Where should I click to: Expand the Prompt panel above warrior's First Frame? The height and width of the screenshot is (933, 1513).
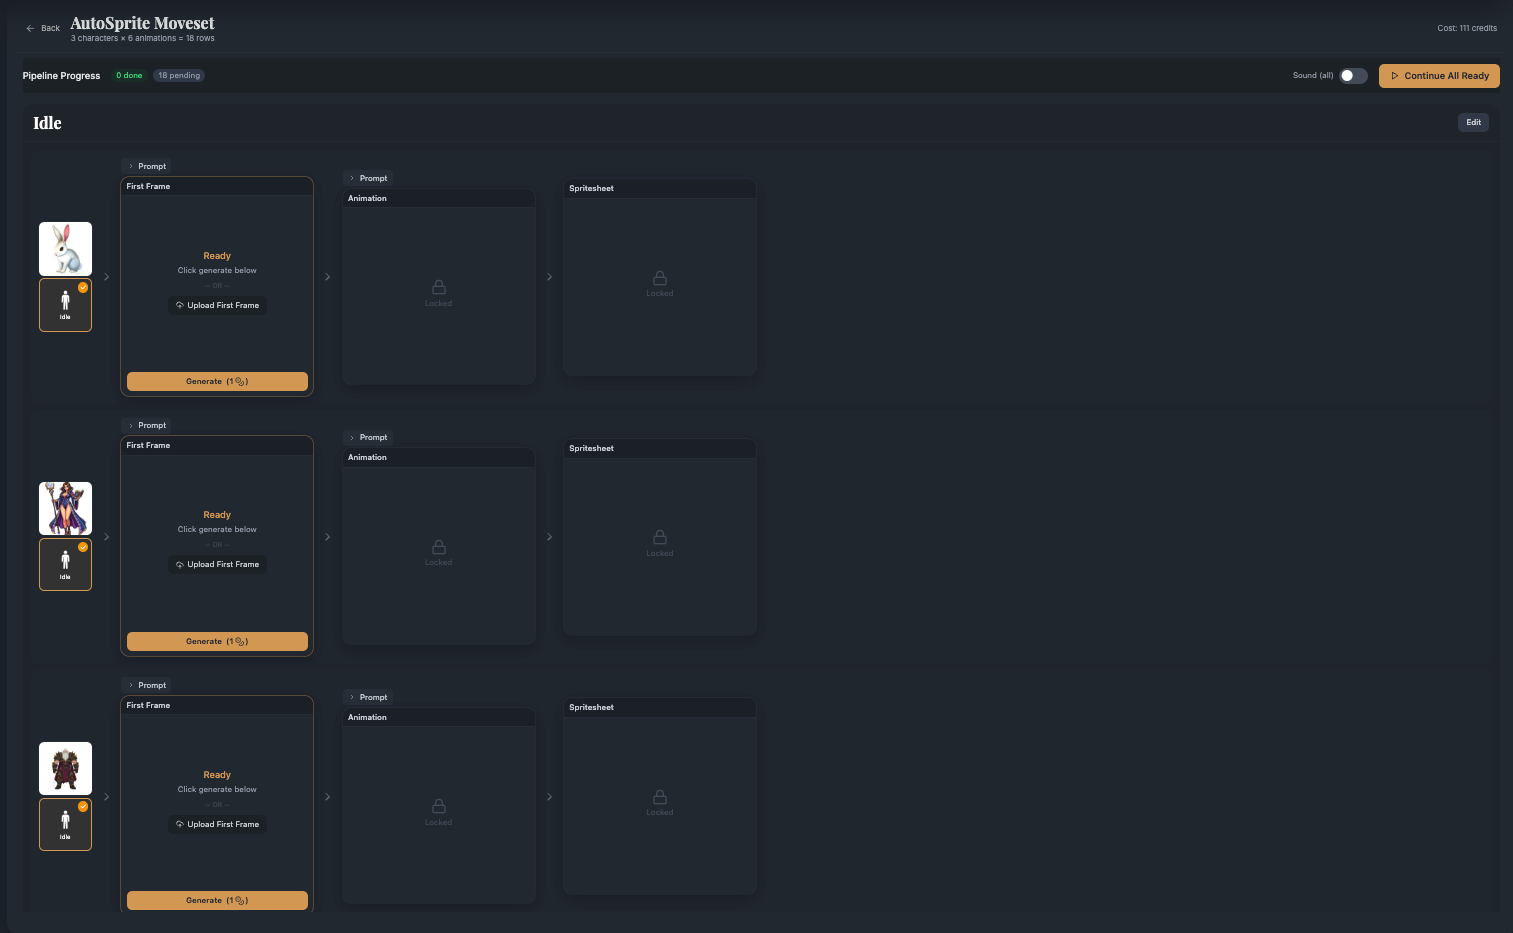pyautogui.click(x=146, y=684)
